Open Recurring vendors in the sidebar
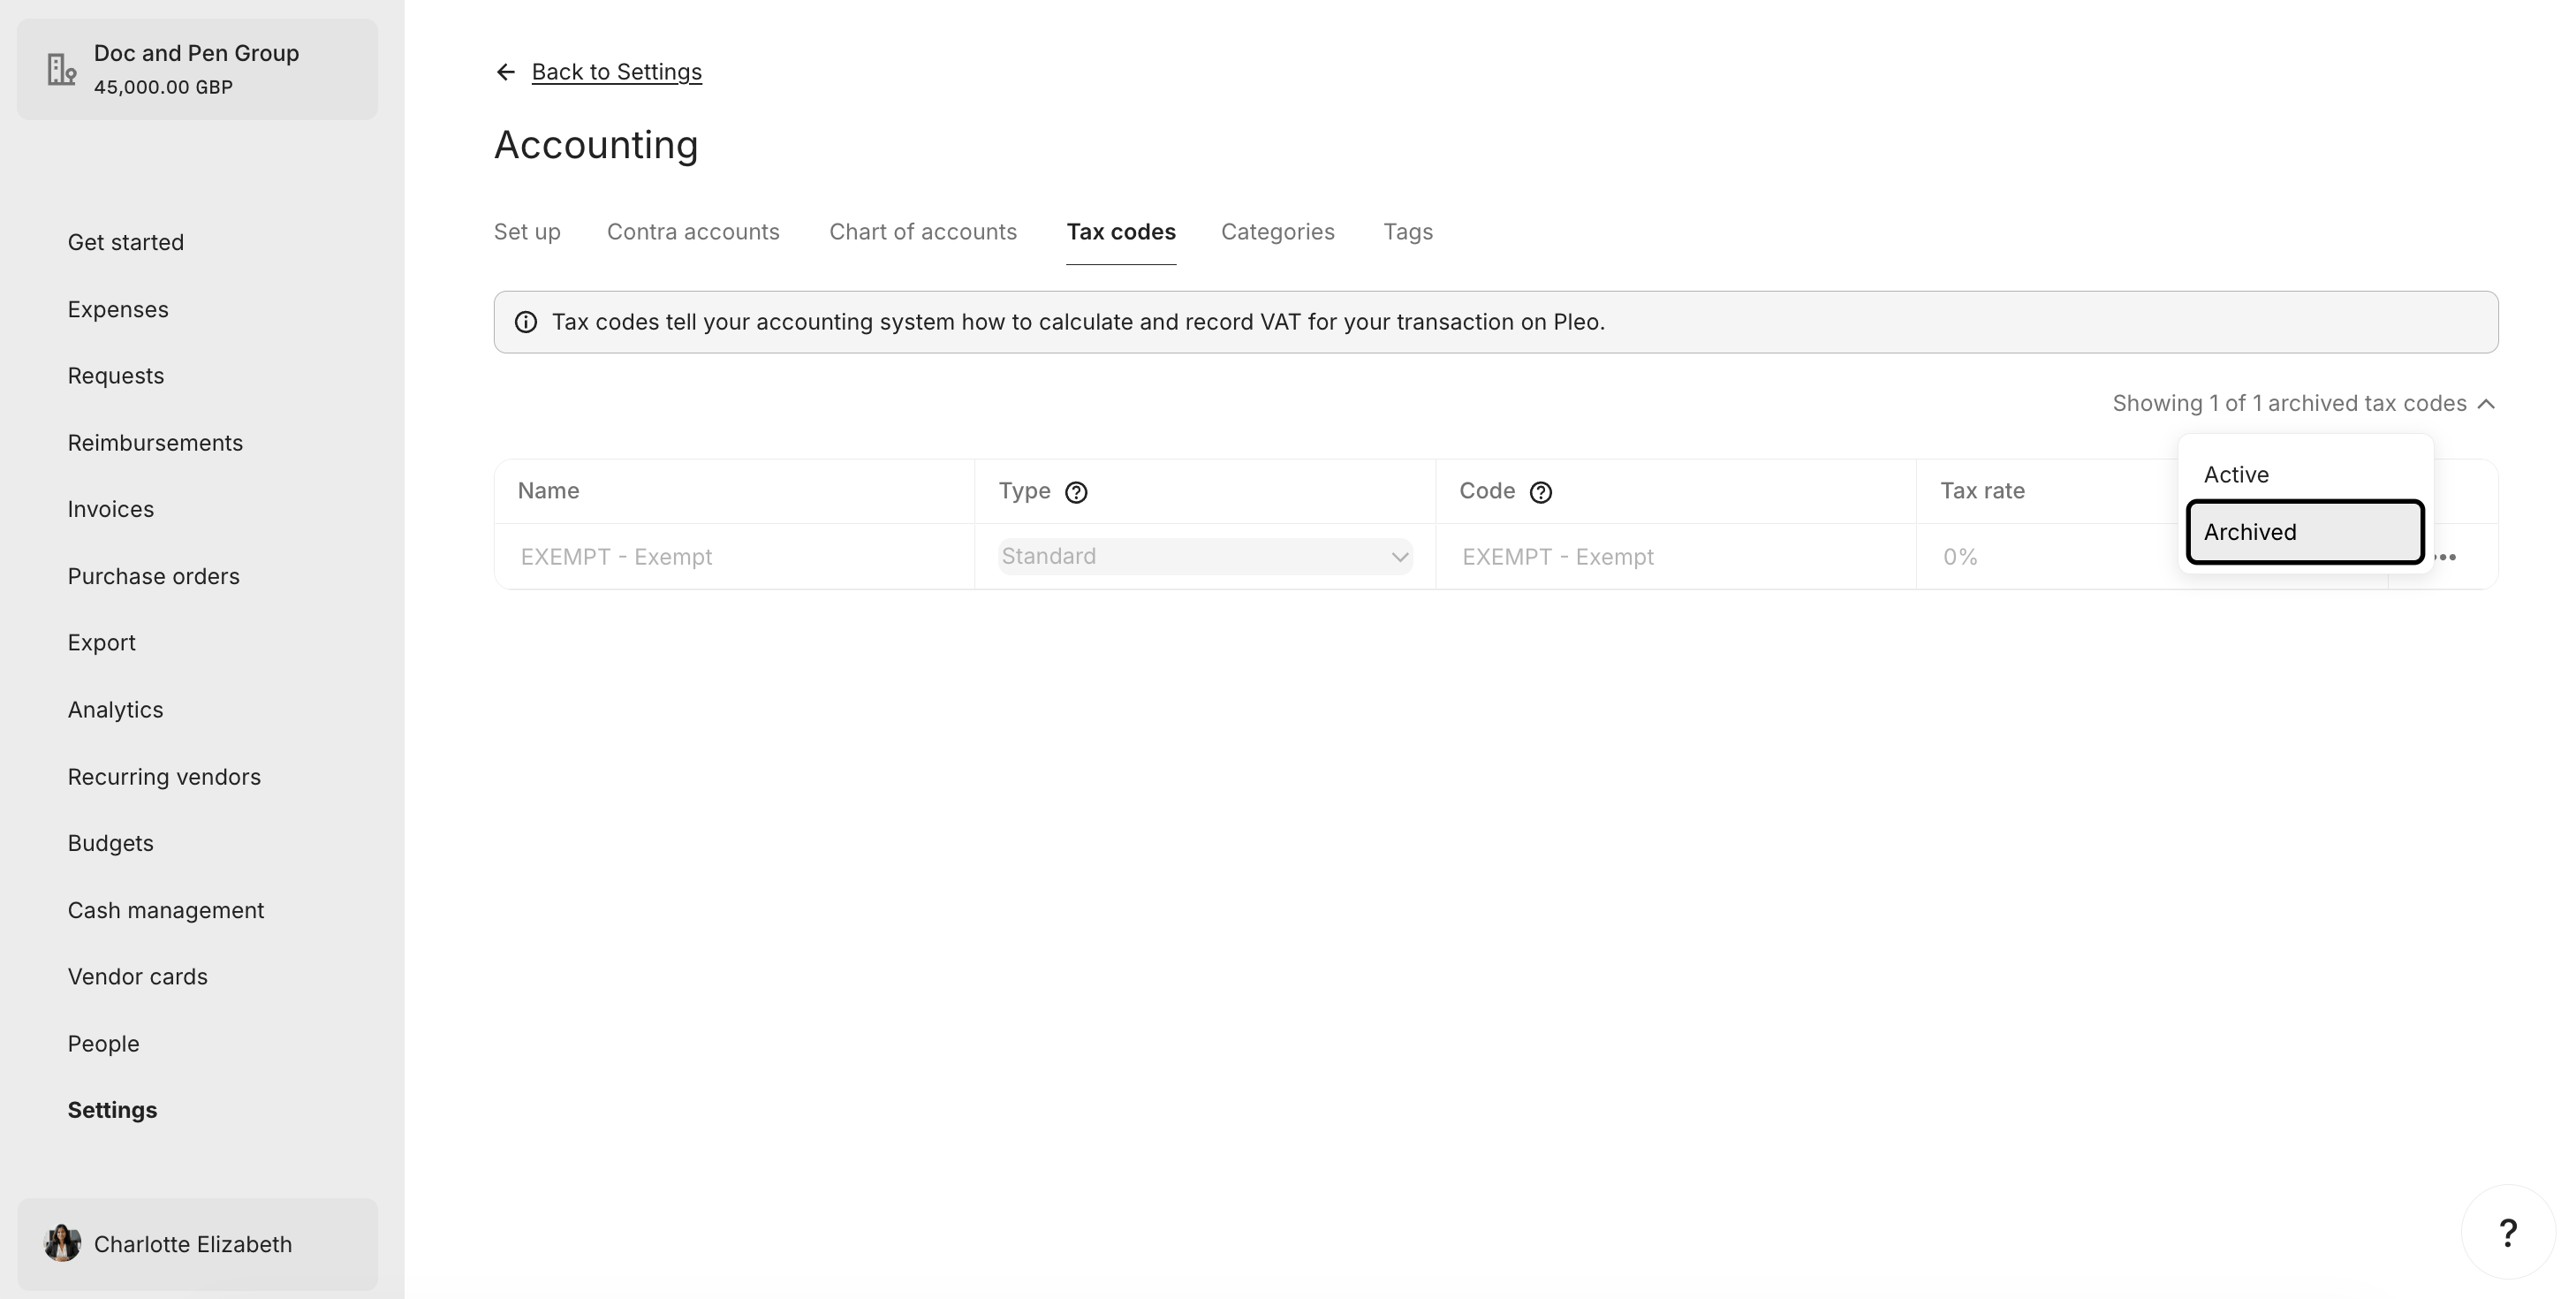This screenshot has width=2576, height=1299. 164,776
